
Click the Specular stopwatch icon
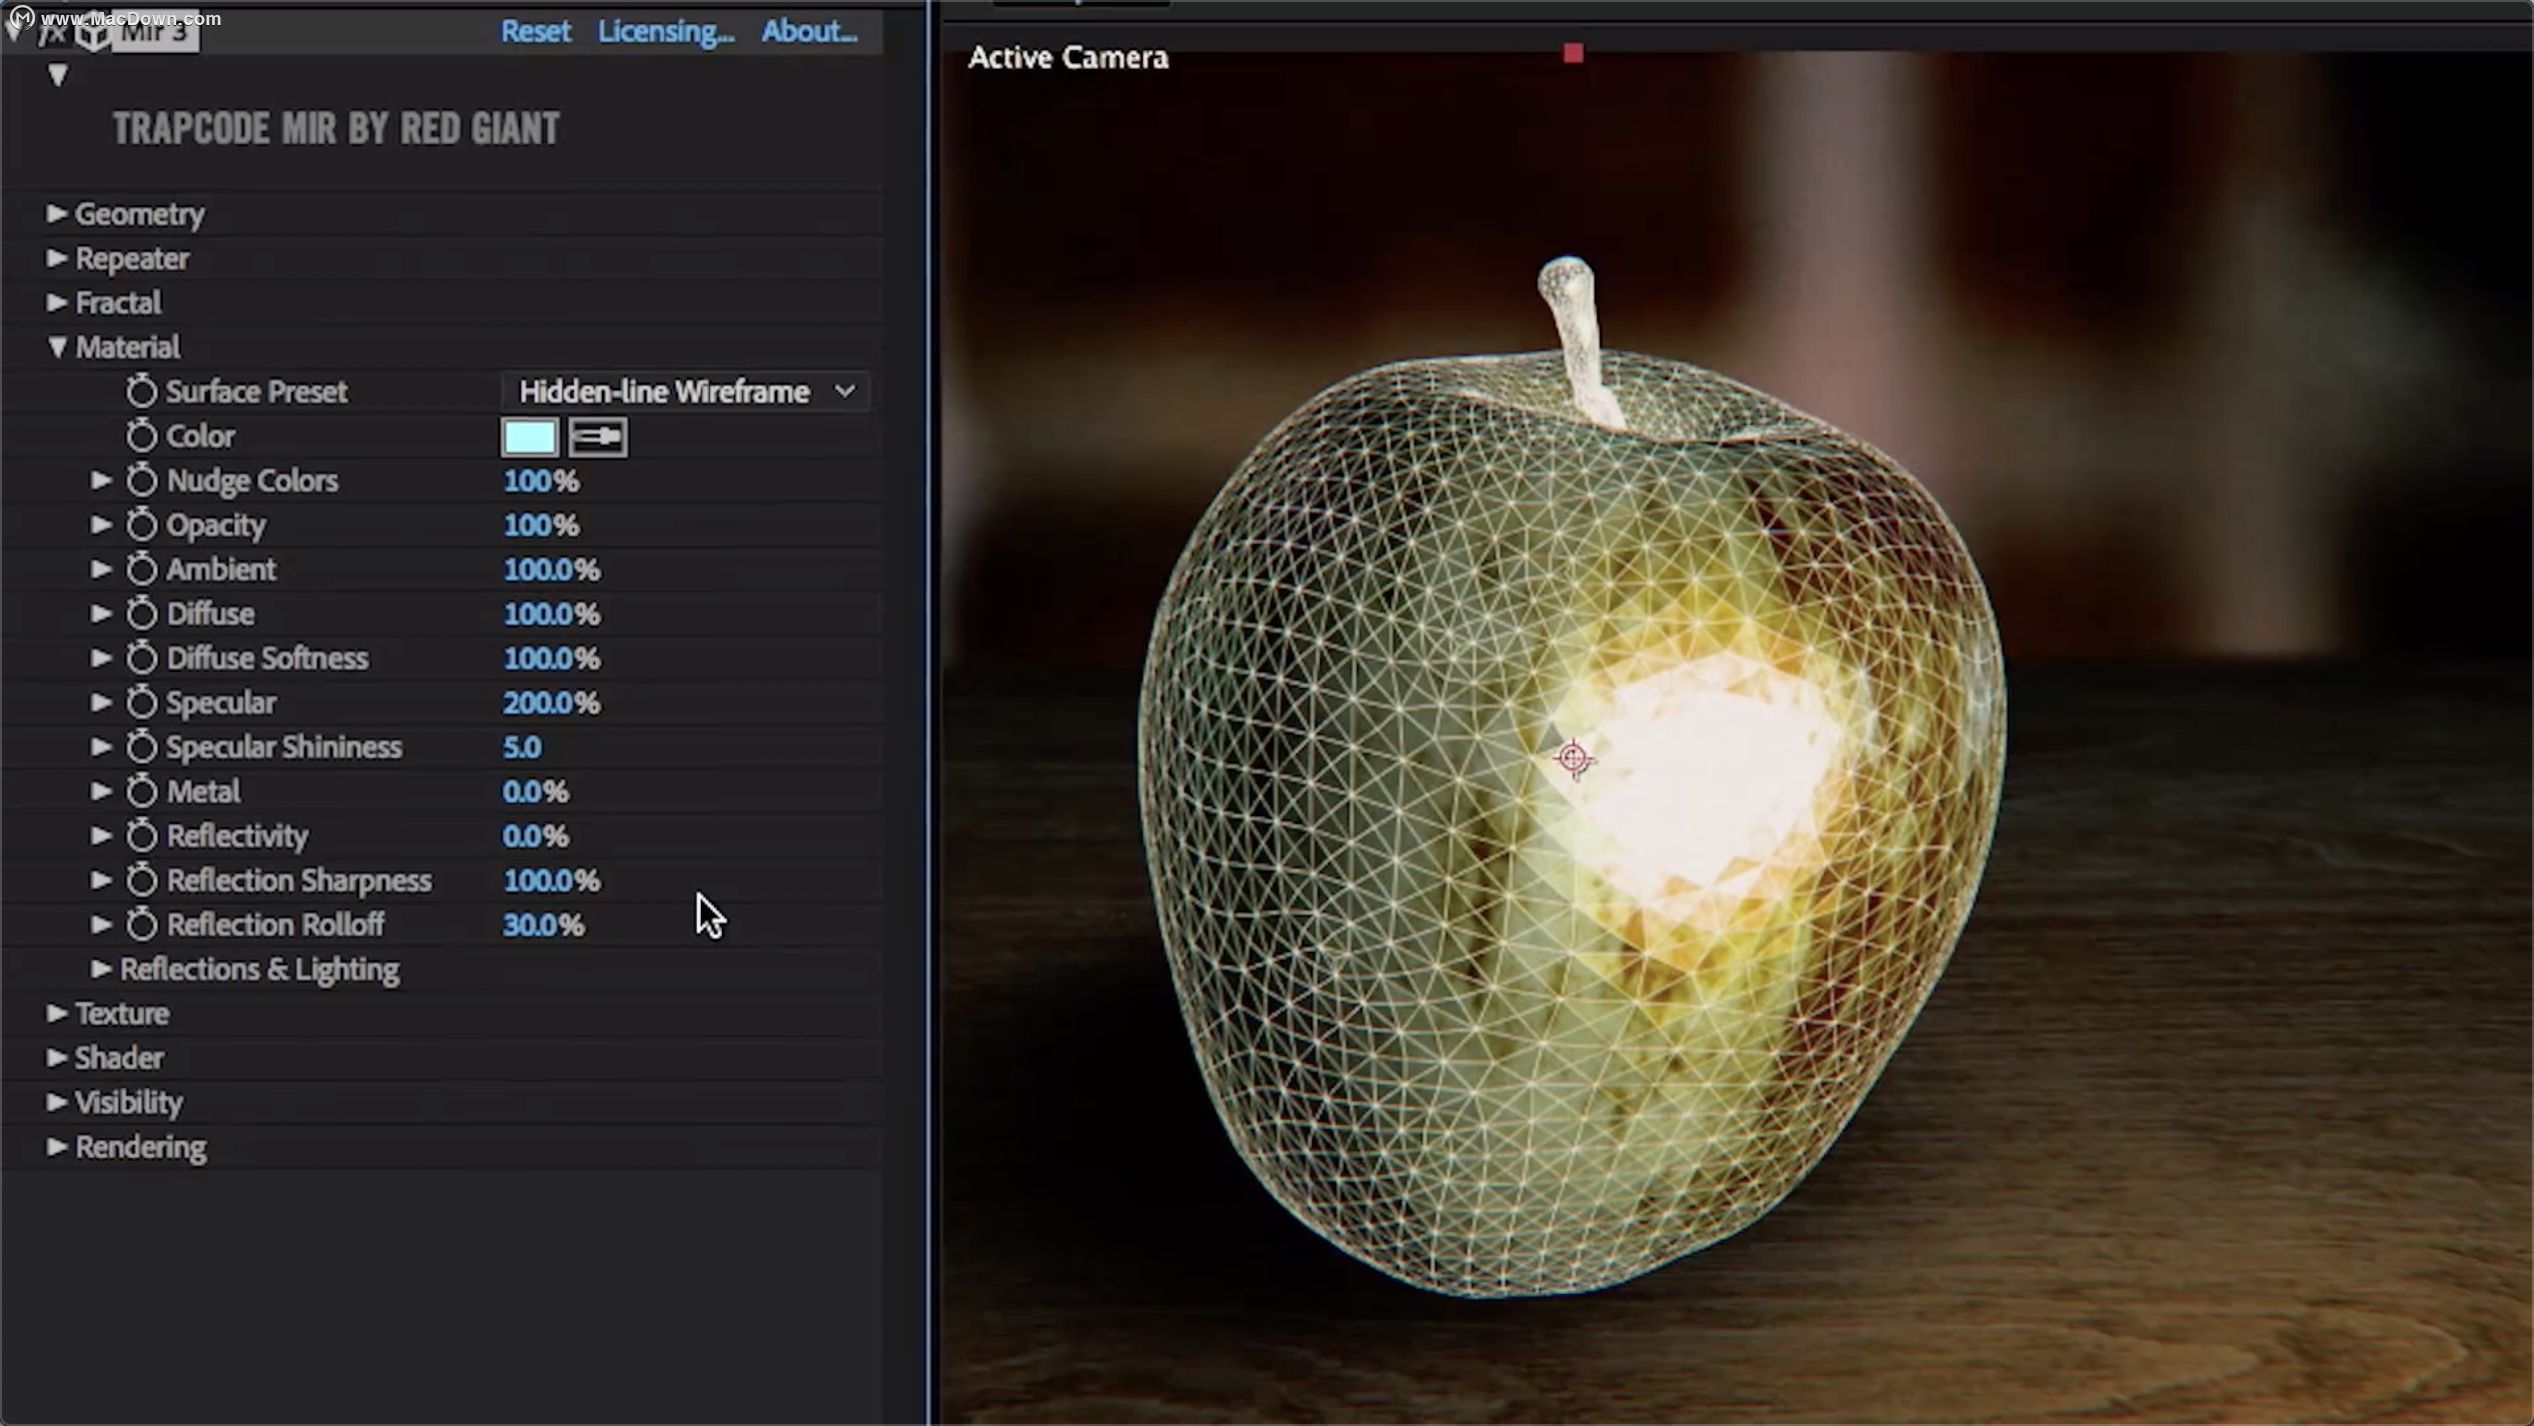click(141, 702)
